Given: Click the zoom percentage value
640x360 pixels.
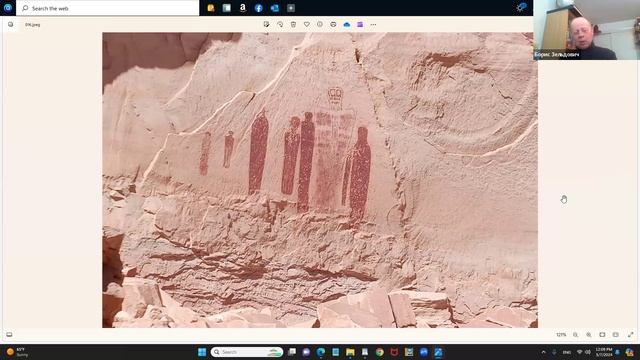Looking at the screenshot, I should (561, 335).
